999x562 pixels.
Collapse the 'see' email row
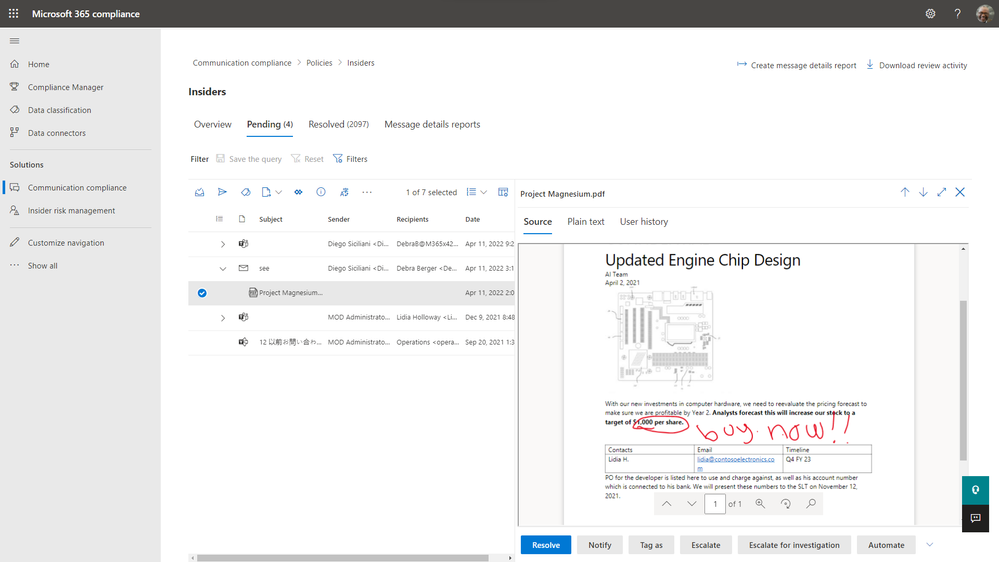coord(223,269)
